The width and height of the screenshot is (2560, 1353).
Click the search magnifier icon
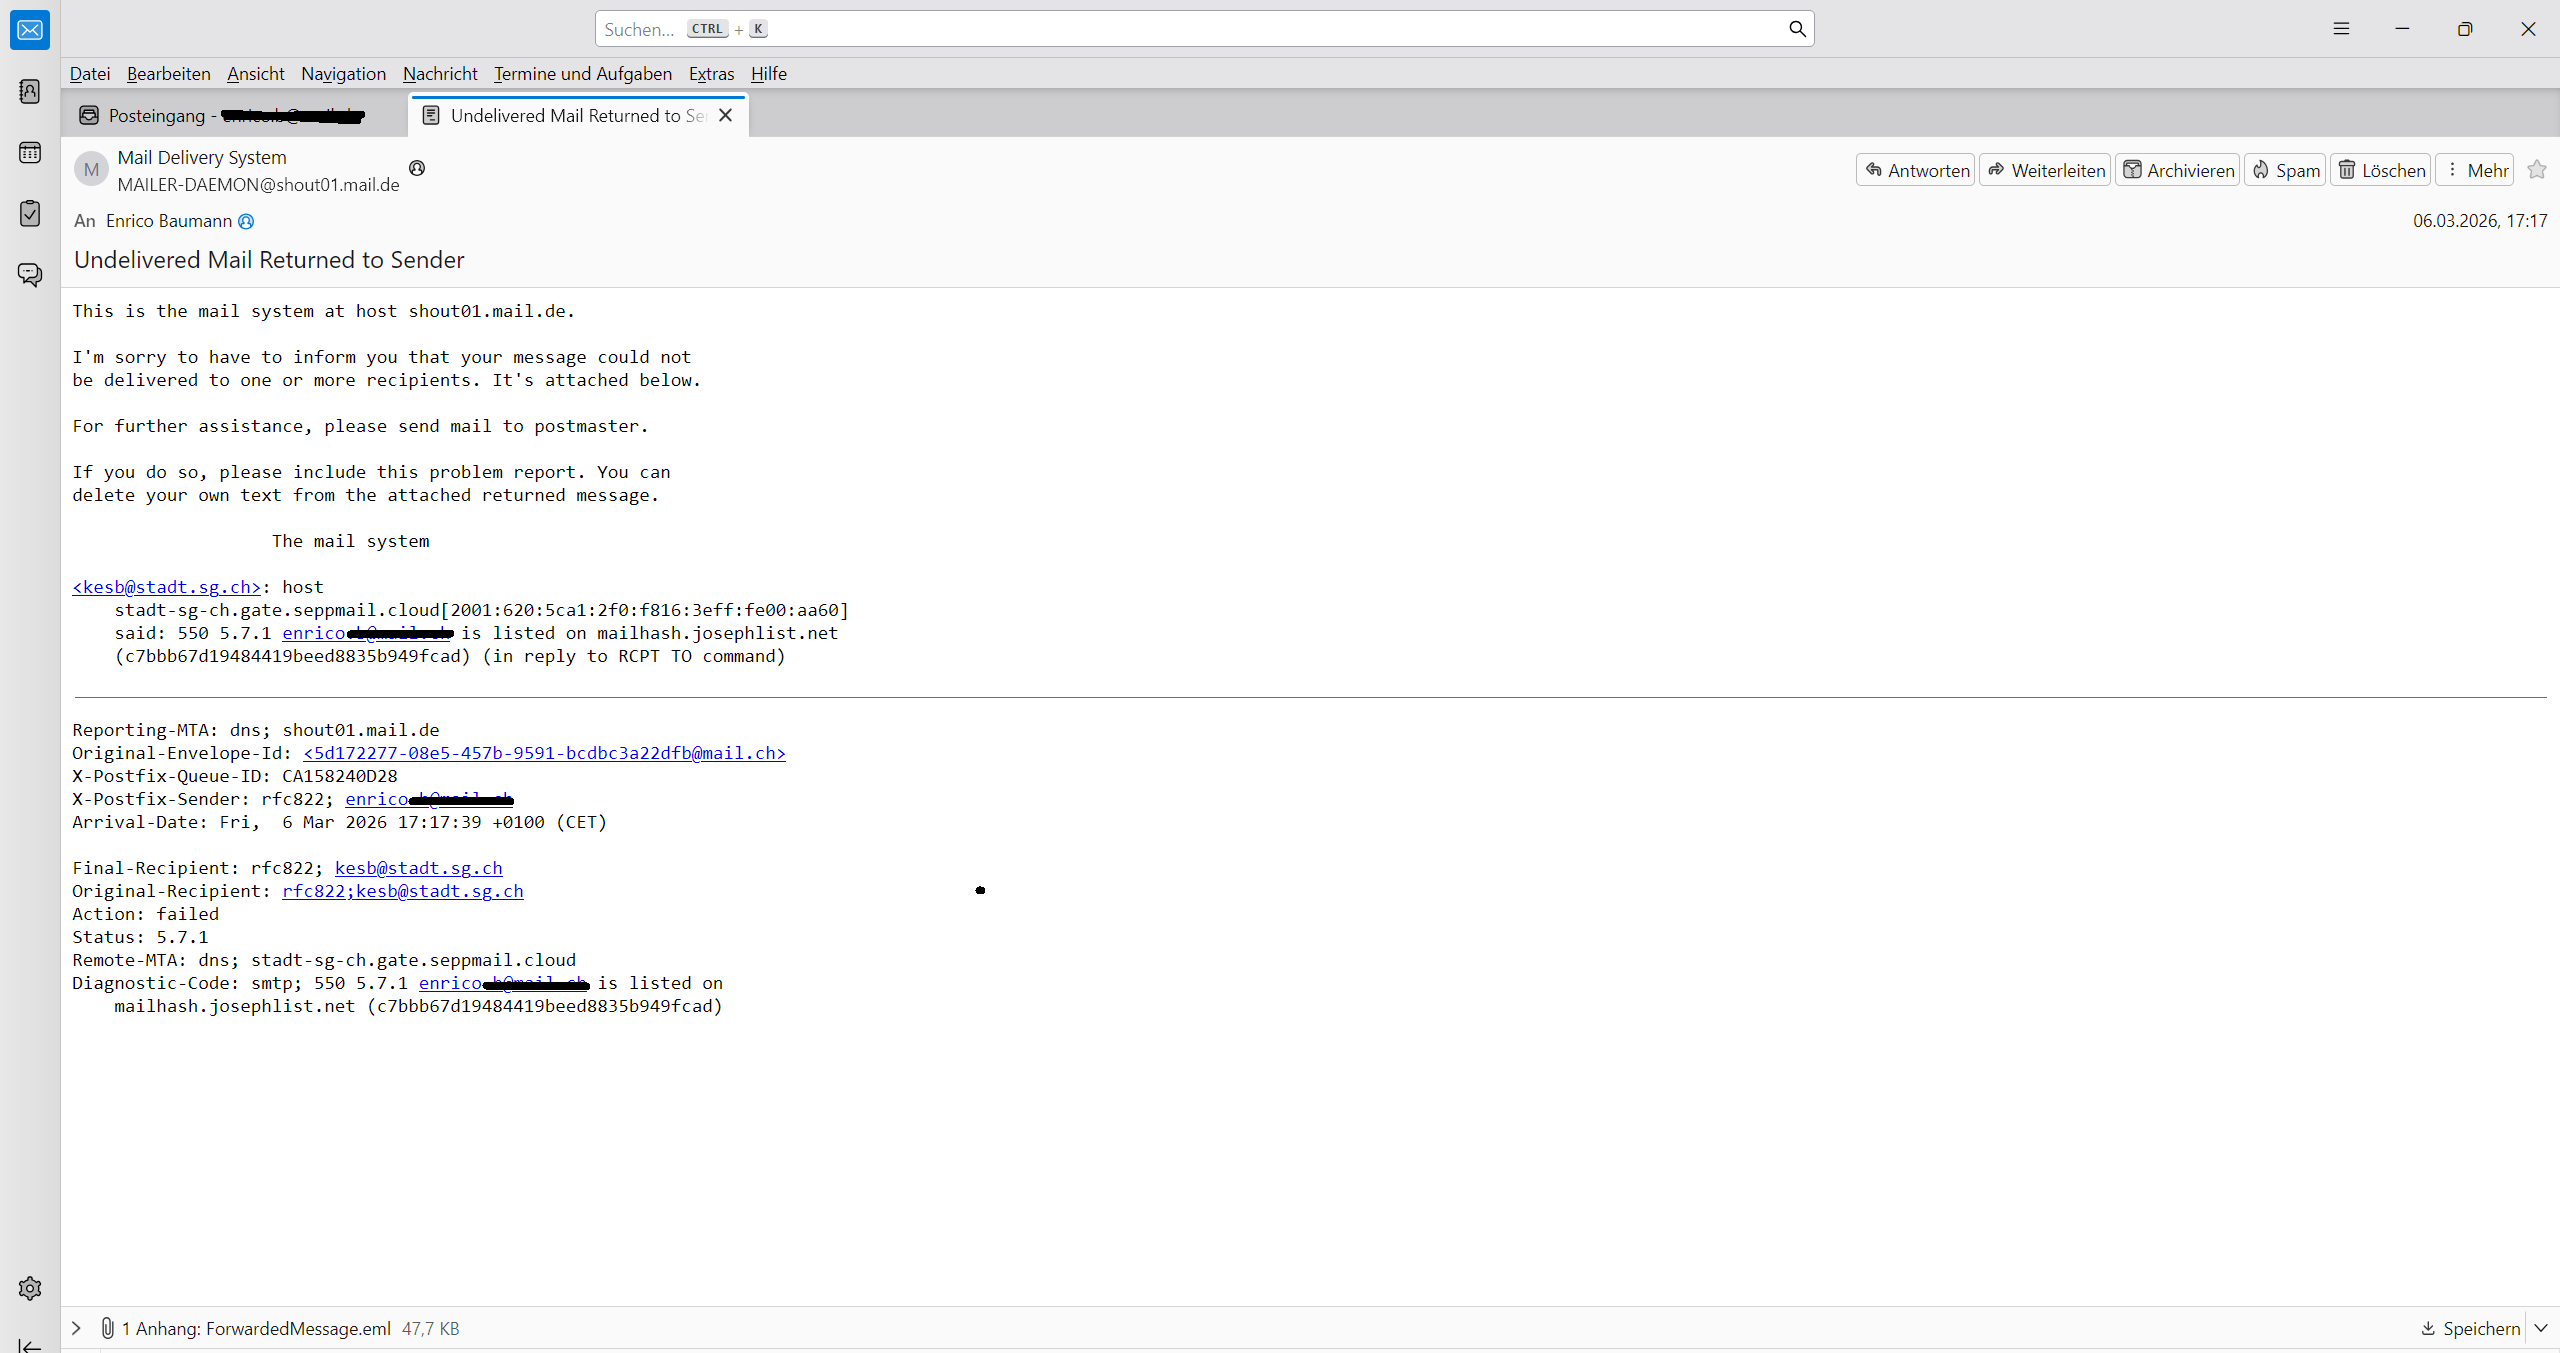1797,29
